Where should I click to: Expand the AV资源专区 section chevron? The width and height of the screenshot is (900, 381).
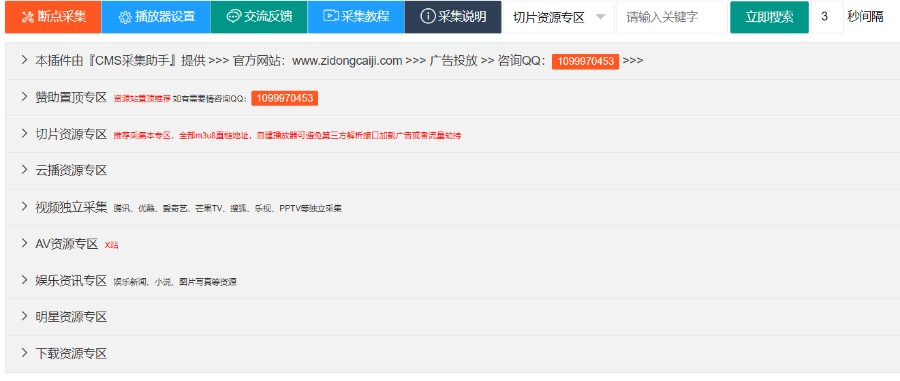[24, 243]
